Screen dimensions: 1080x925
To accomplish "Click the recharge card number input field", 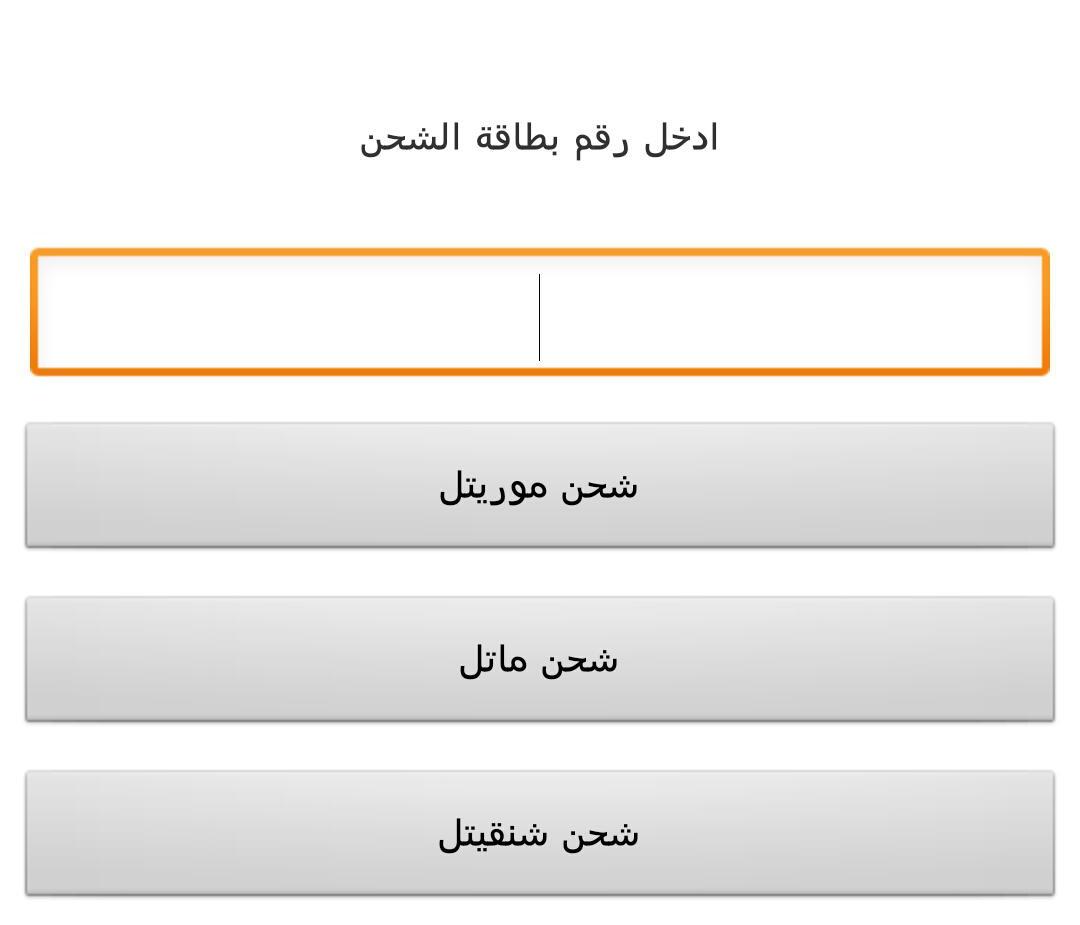I will pyautogui.click(x=540, y=312).
